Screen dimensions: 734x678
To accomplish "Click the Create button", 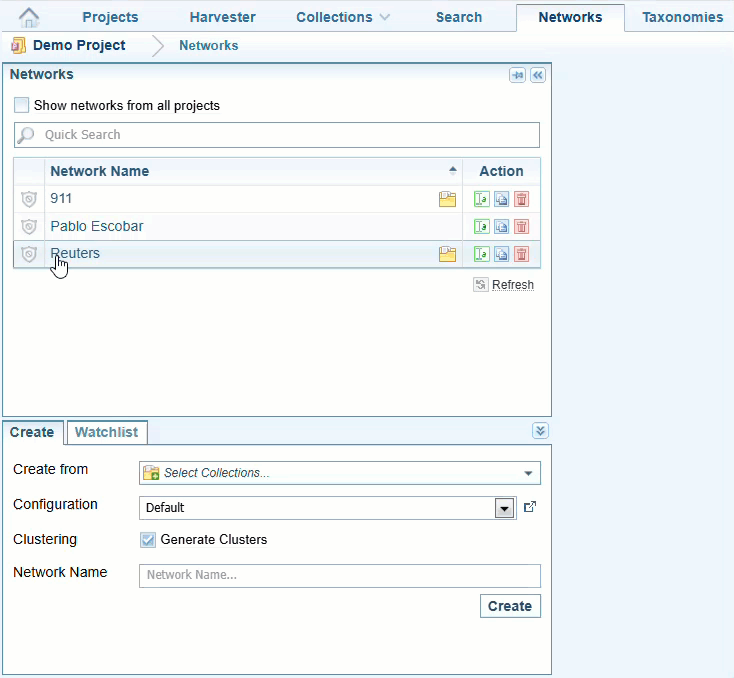I will click(510, 606).
